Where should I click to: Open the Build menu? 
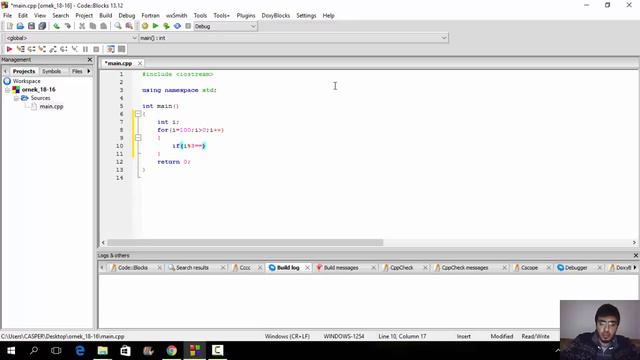coord(106,16)
